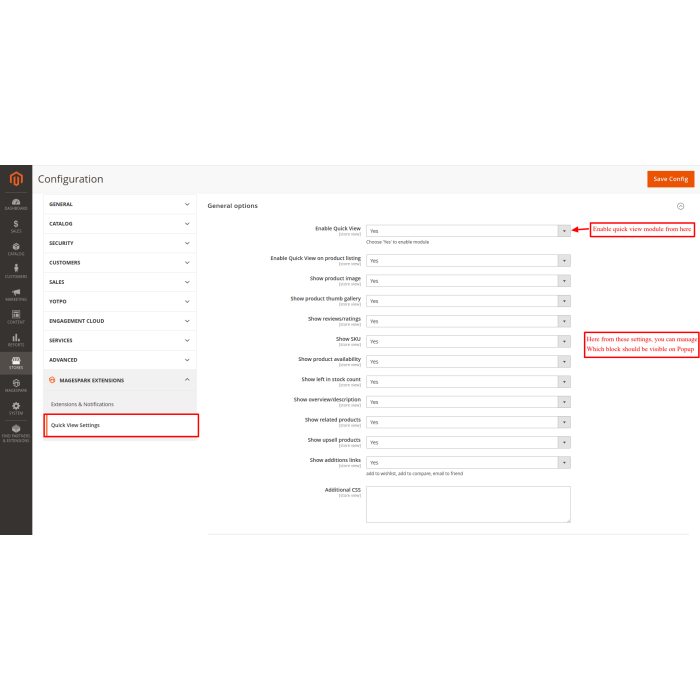Open the Enable Quick View dropdown
Viewport: 700px width, 700px height.
468,231
